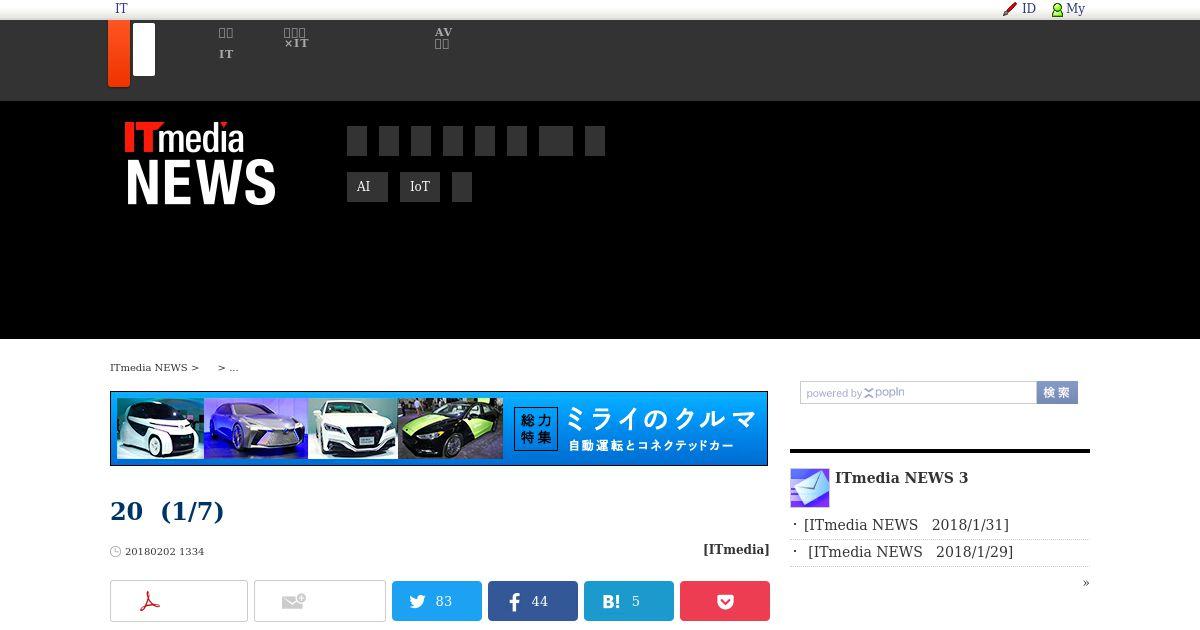Open newsletter issue dated 2018/1/31
This screenshot has width=1200, height=630.
point(906,525)
